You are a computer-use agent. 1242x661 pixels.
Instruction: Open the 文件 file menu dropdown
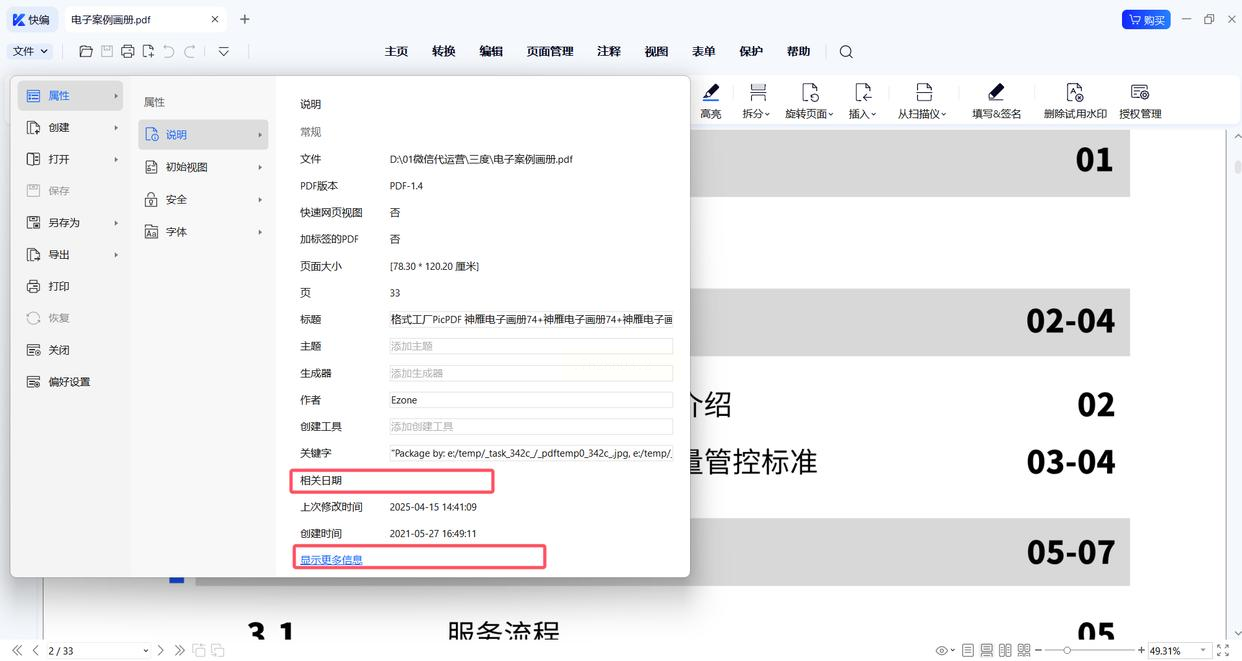pyautogui.click(x=30, y=51)
